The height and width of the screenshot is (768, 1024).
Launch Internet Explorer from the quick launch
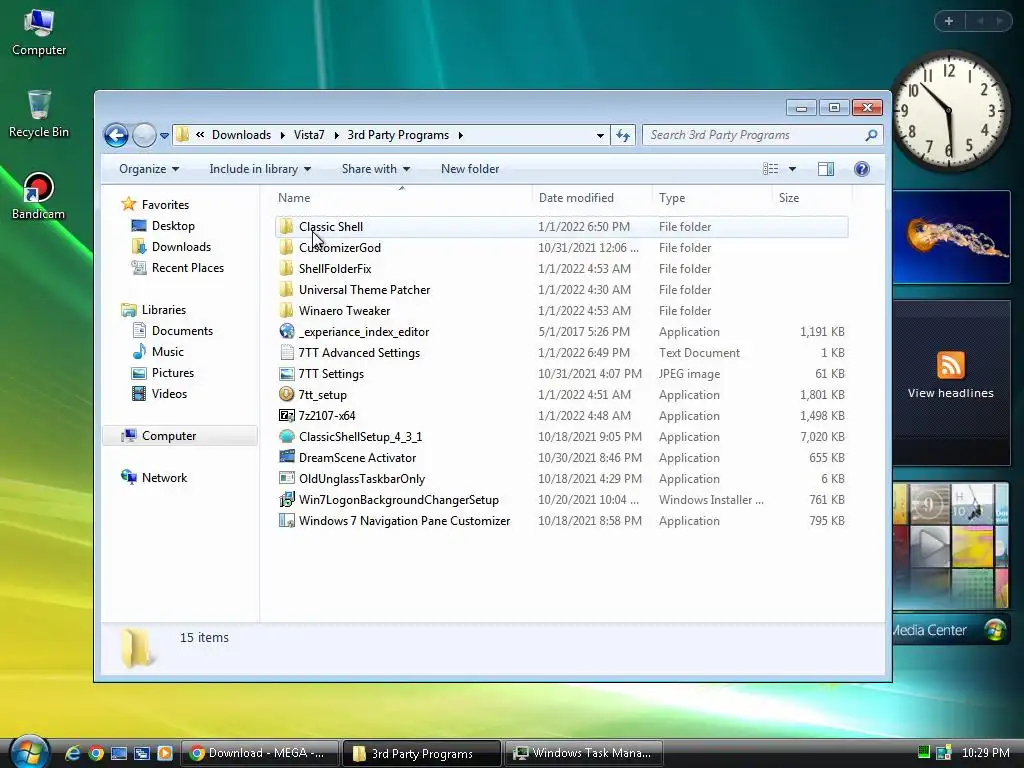pyautogui.click(x=72, y=754)
